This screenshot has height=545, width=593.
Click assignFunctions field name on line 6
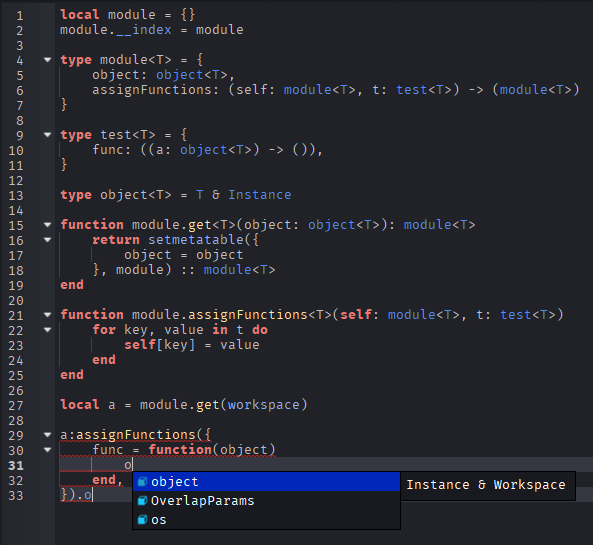tap(152, 90)
